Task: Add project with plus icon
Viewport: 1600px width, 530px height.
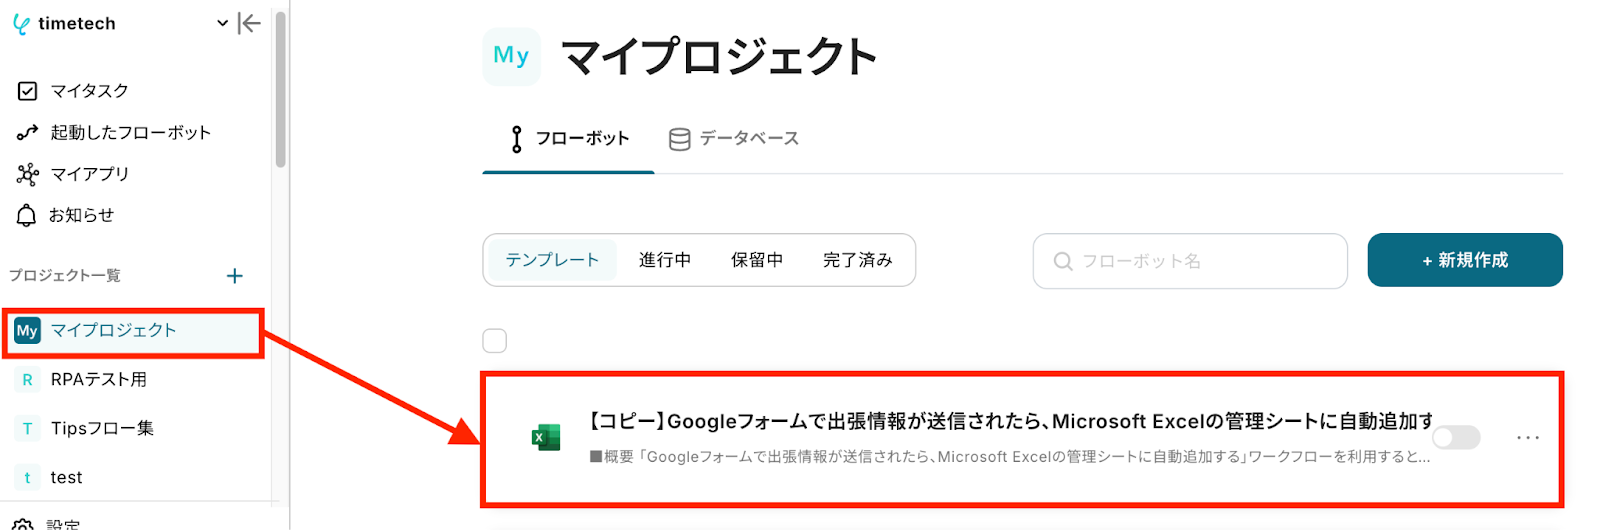Action: pos(235,276)
